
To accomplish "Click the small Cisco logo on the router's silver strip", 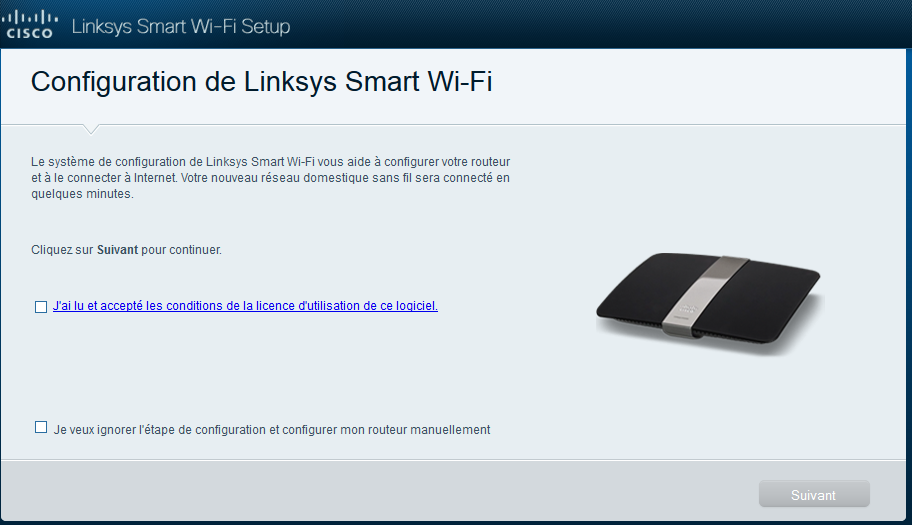I will [689, 308].
